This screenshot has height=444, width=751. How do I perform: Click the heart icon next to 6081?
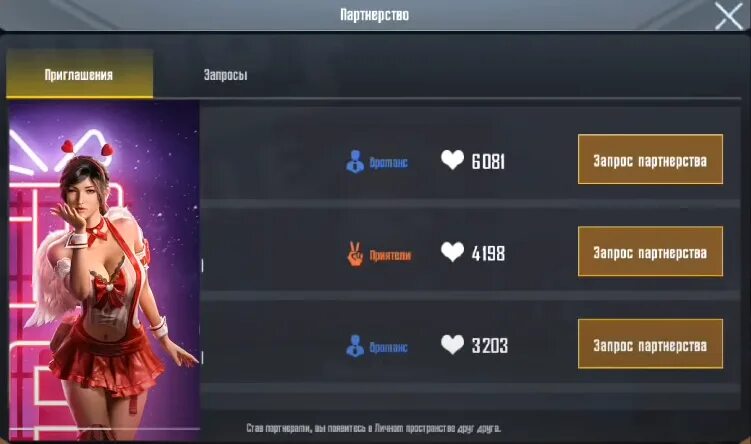452,160
